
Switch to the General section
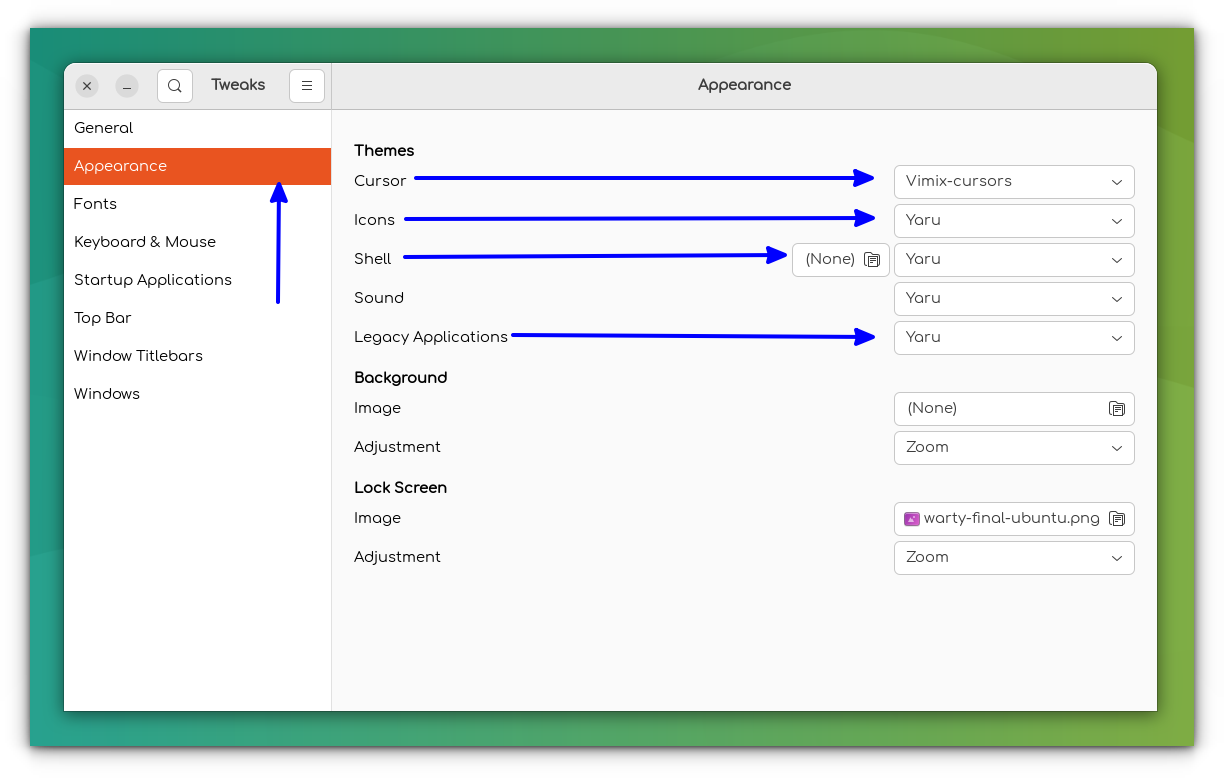coord(103,128)
